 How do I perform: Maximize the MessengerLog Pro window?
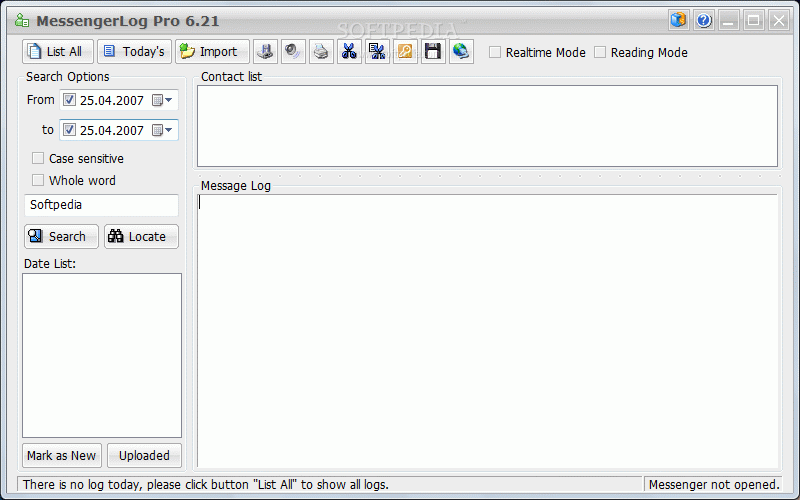[754, 20]
